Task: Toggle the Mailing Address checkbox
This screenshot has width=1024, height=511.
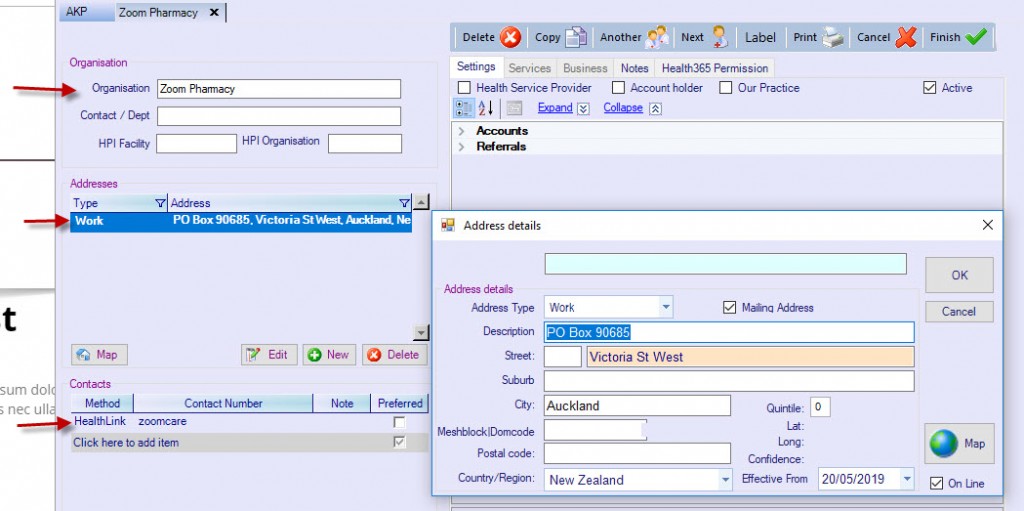Action: pyautogui.click(x=729, y=307)
